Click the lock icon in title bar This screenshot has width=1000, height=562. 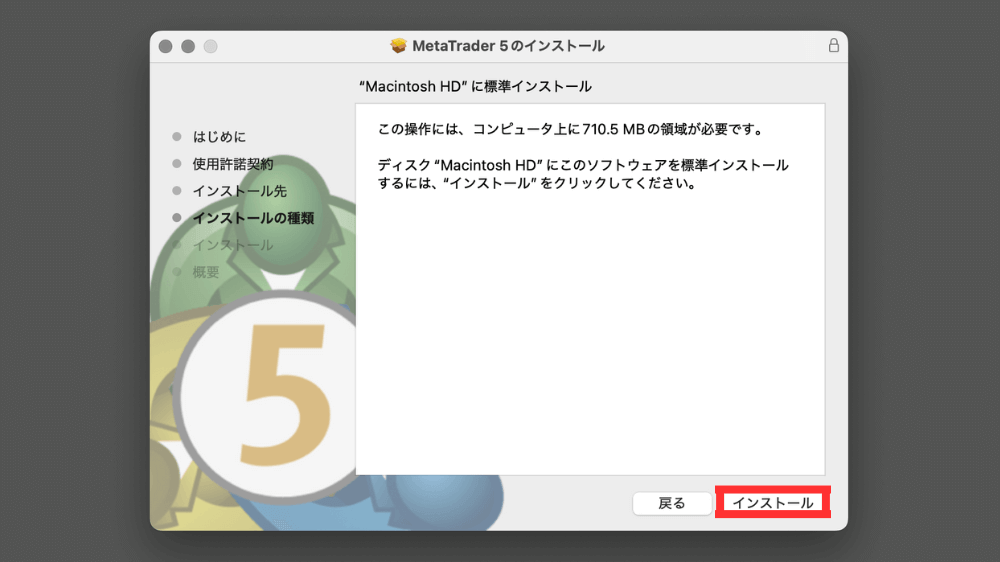(833, 45)
